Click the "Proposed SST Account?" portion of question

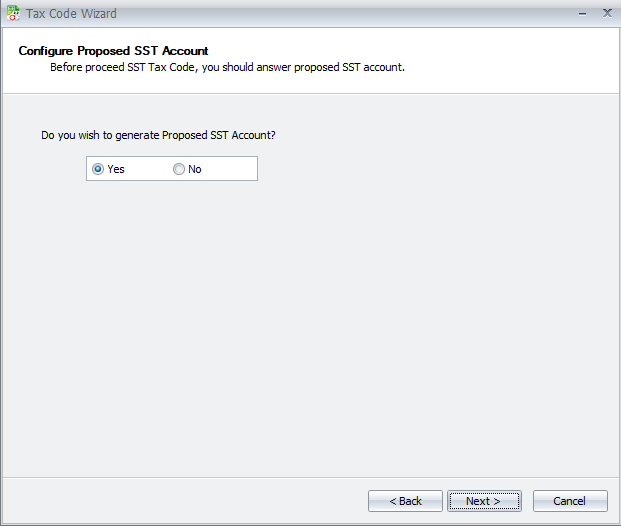[219, 135]
